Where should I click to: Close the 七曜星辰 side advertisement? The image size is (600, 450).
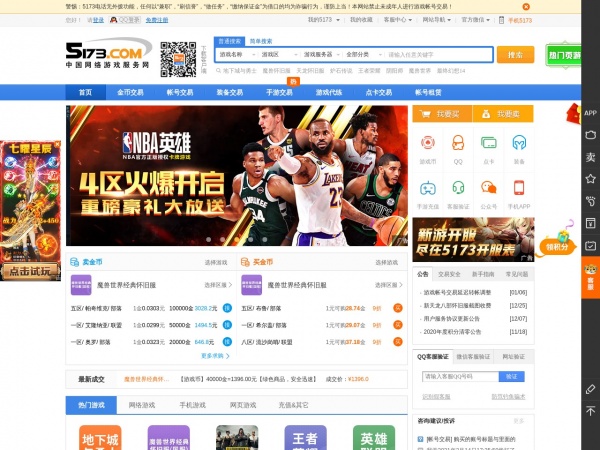(57, 144)
